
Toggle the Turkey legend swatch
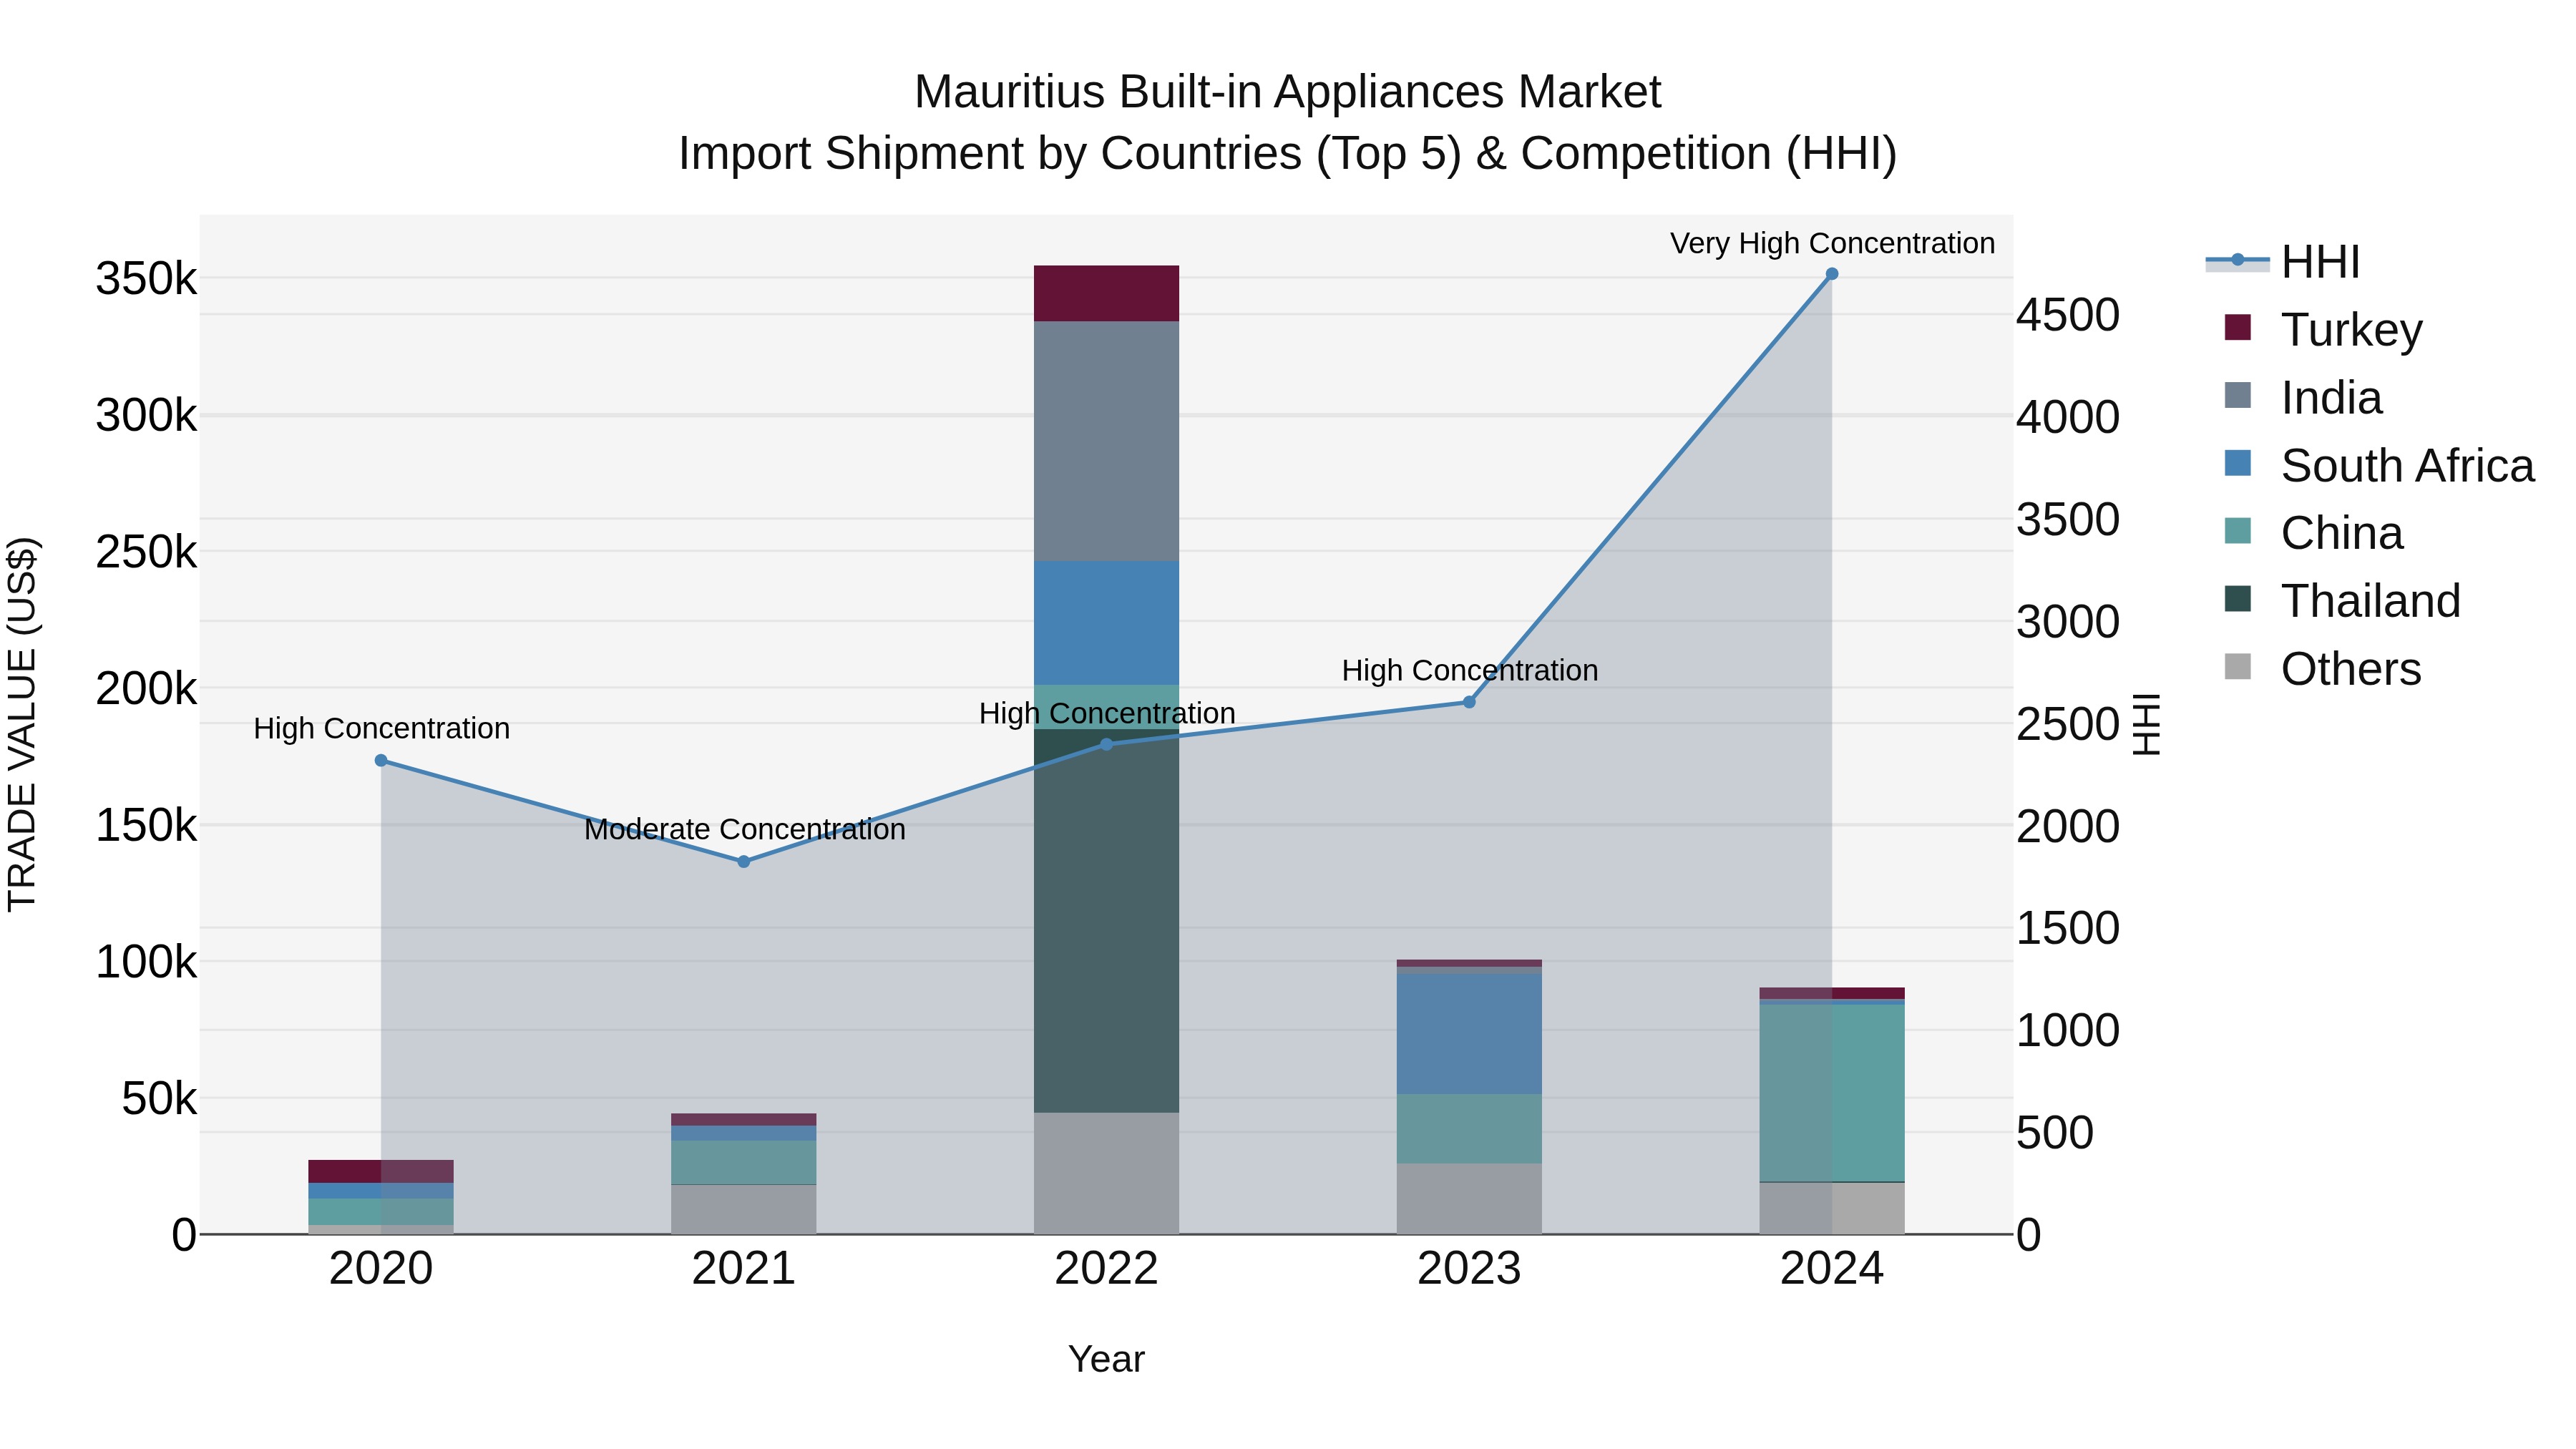(x=2238, y=328)
